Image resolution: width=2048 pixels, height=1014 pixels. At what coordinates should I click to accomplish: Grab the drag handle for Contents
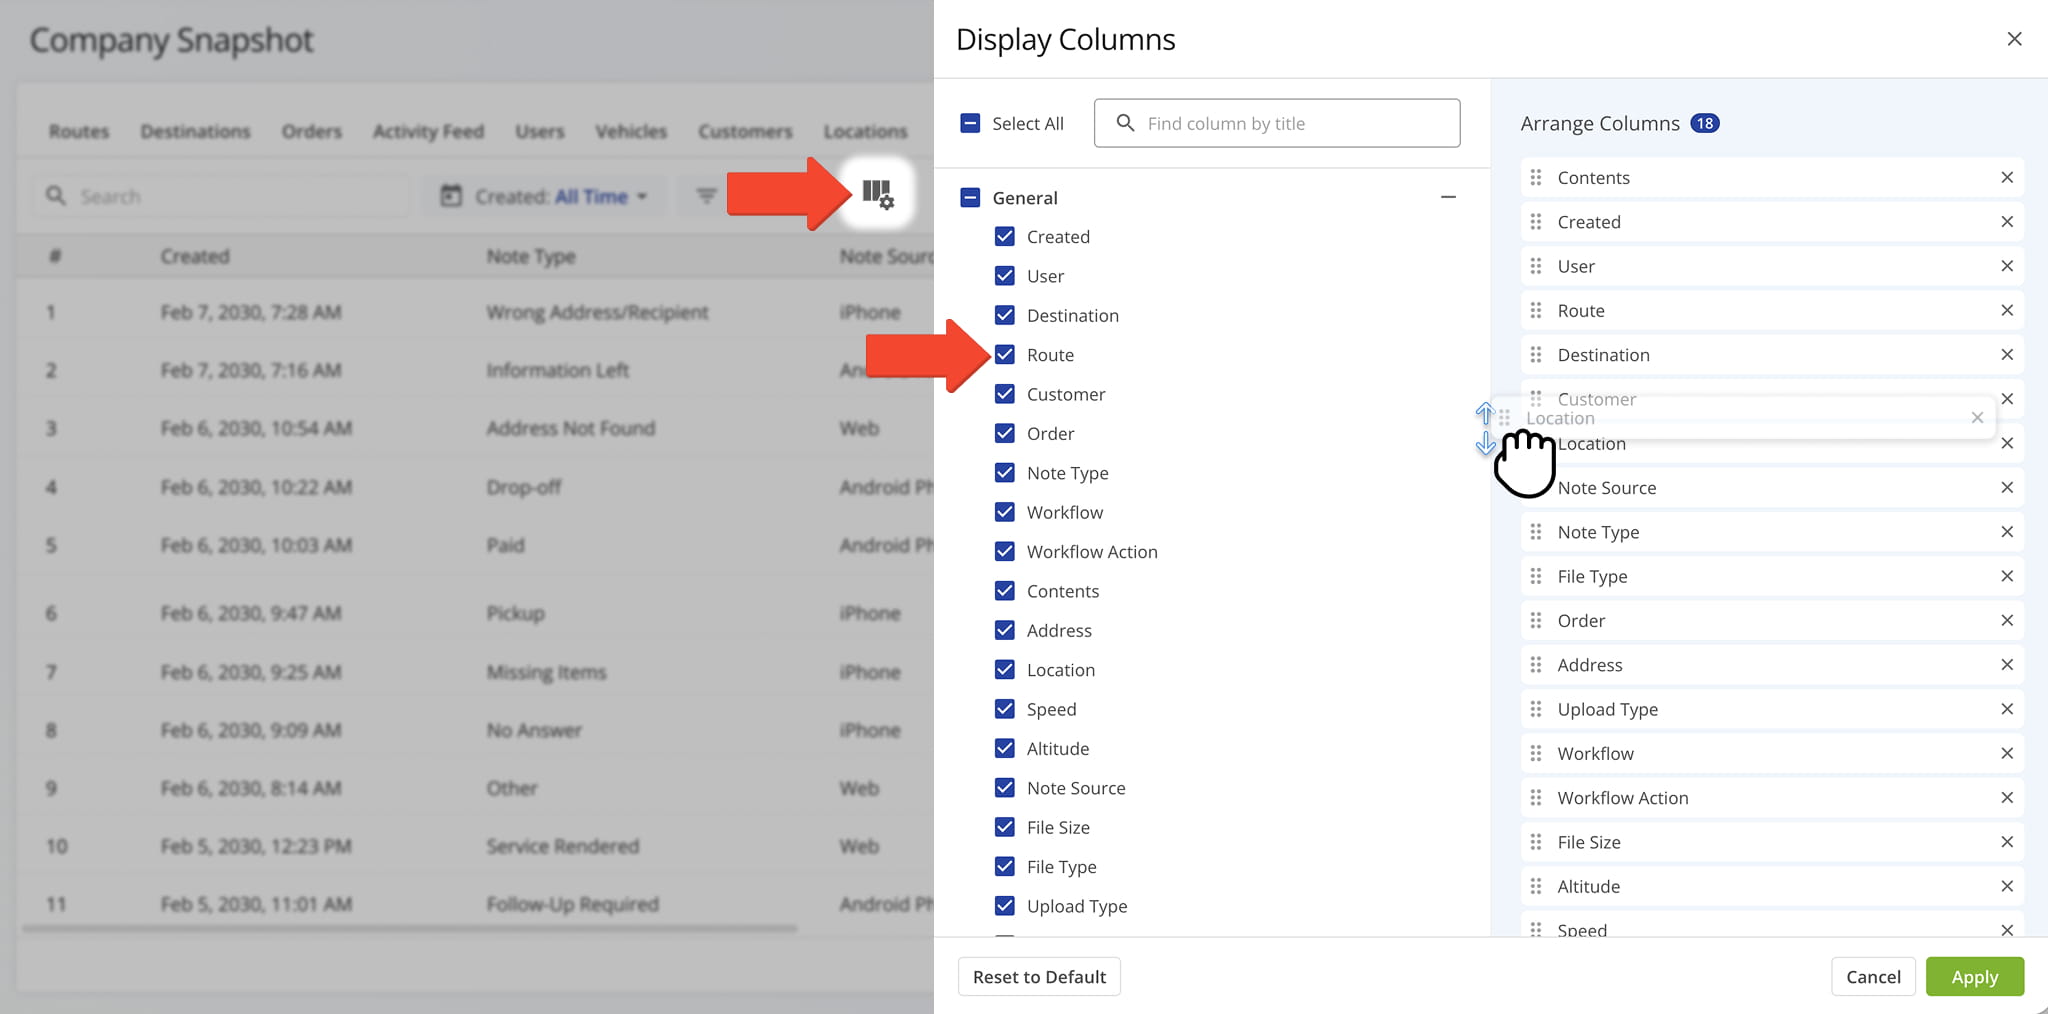click(1536, 177)
